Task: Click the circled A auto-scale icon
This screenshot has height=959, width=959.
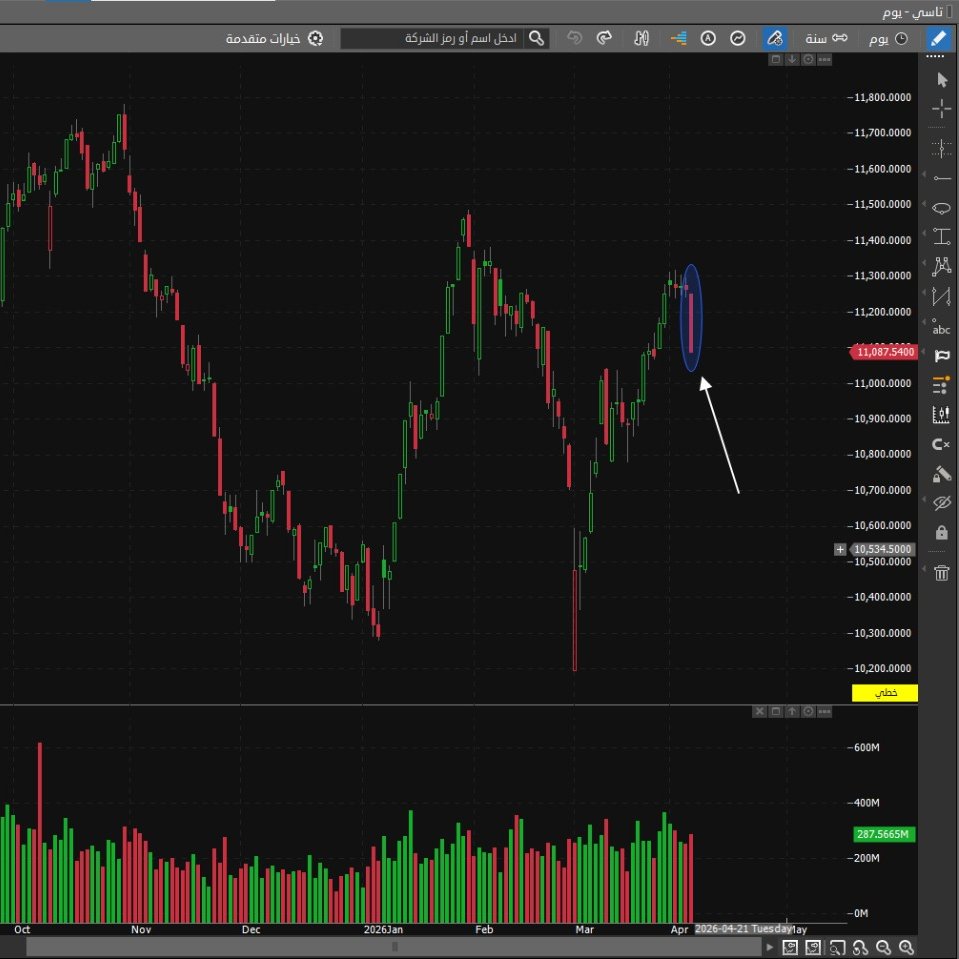Action: click(708, 38)
